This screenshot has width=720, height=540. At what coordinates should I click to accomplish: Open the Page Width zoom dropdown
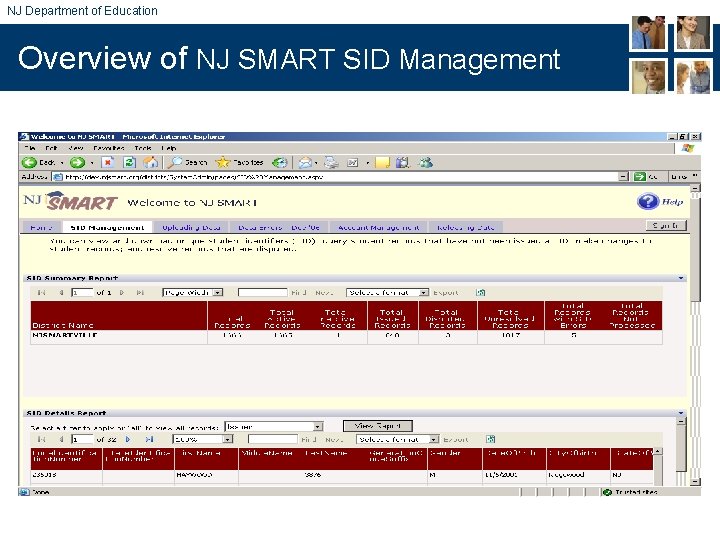193,292
